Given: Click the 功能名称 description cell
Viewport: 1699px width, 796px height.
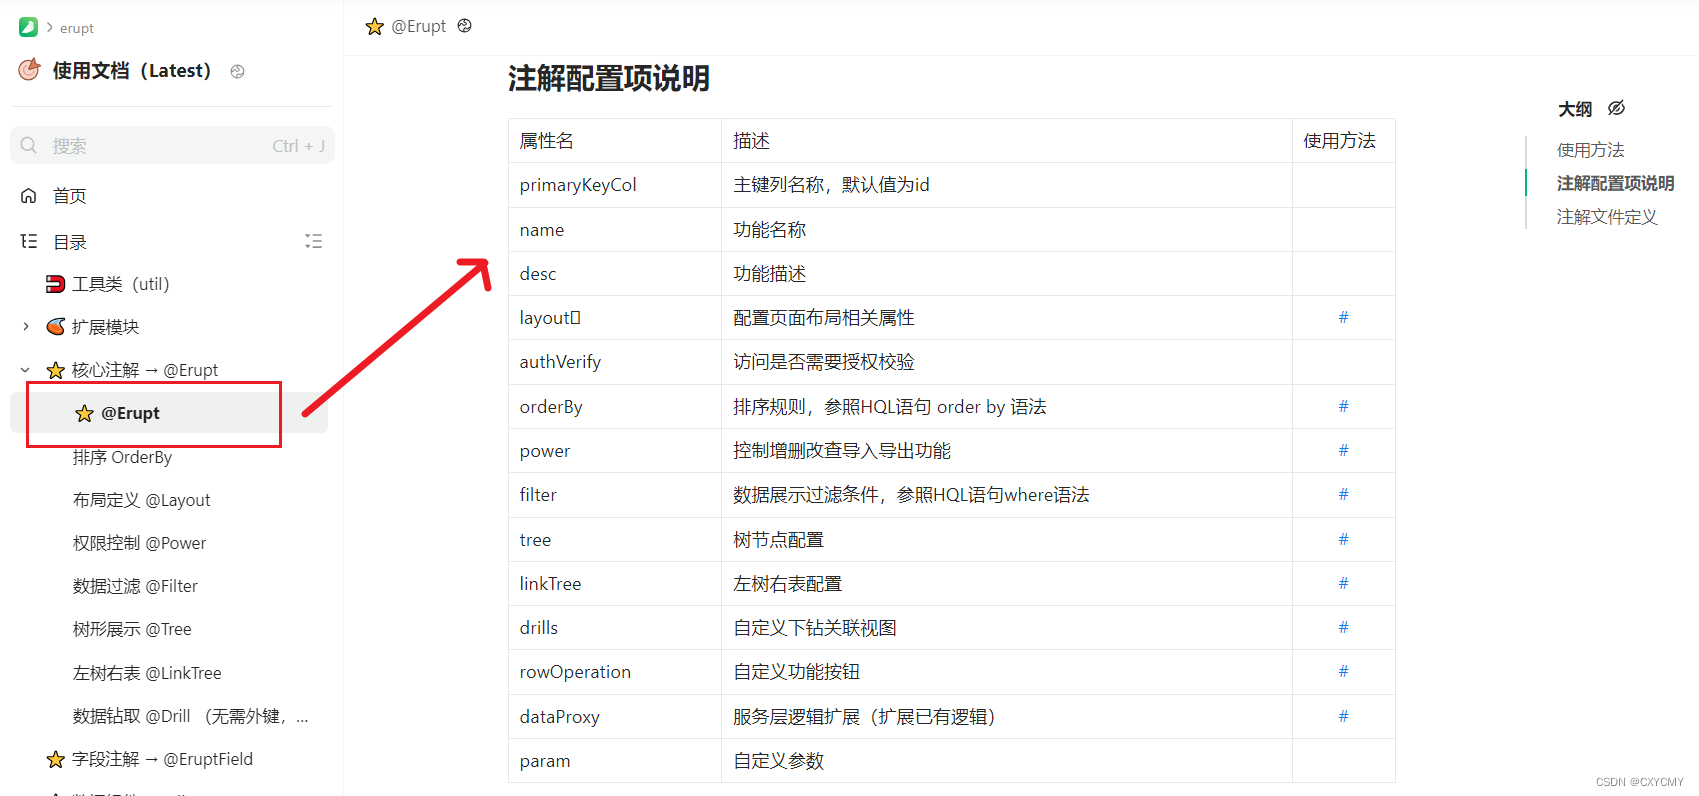Looking at the screenshot, I should [x=1007, y=230].
